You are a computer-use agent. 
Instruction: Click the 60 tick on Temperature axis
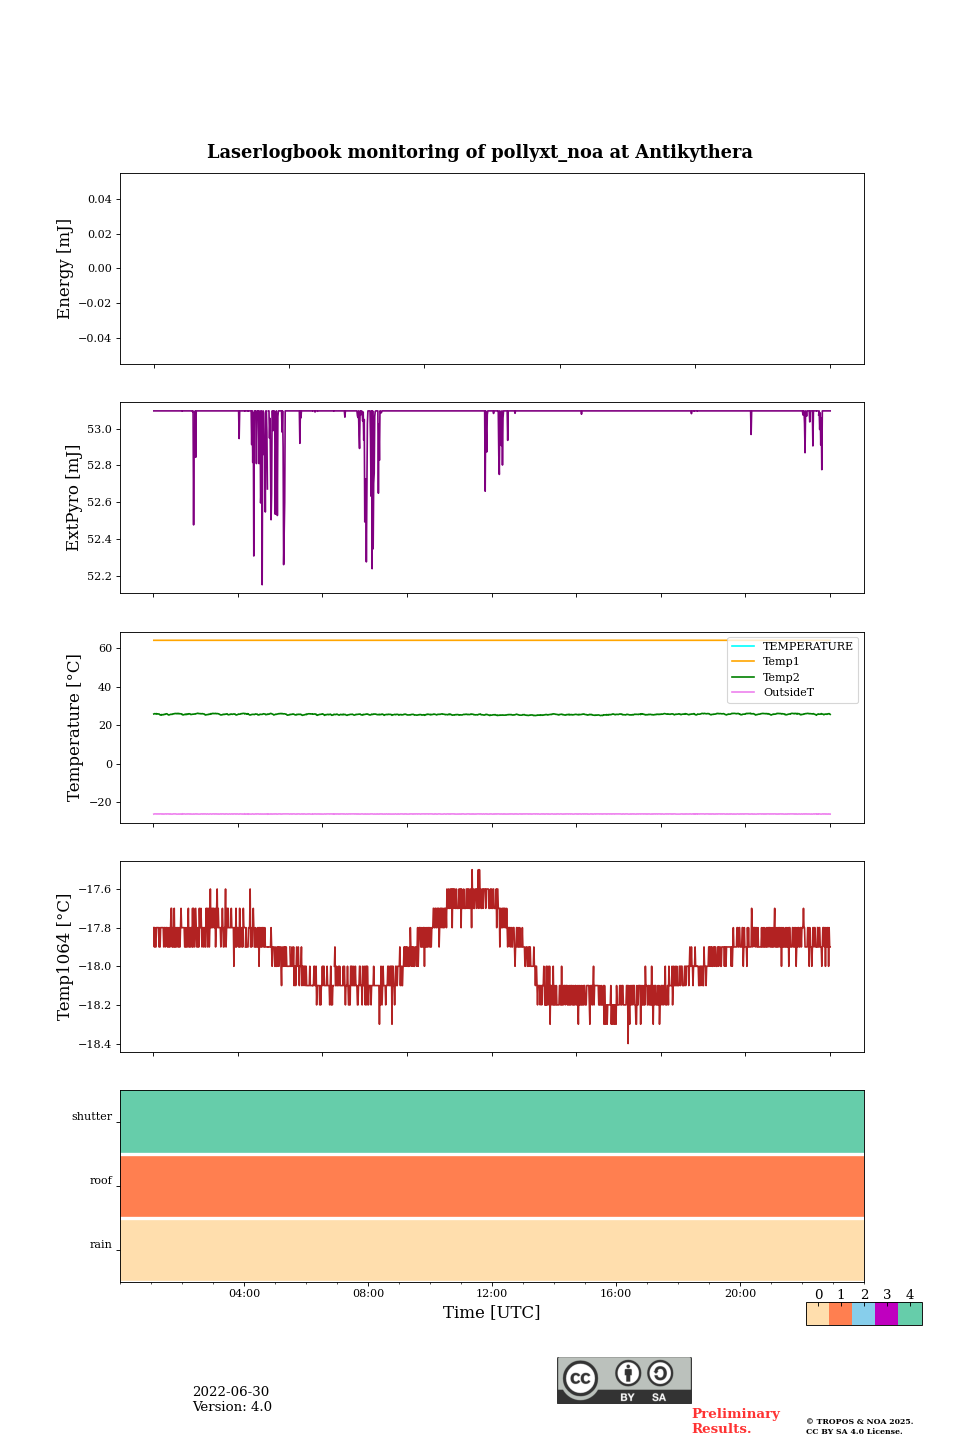tap(106, 648)
